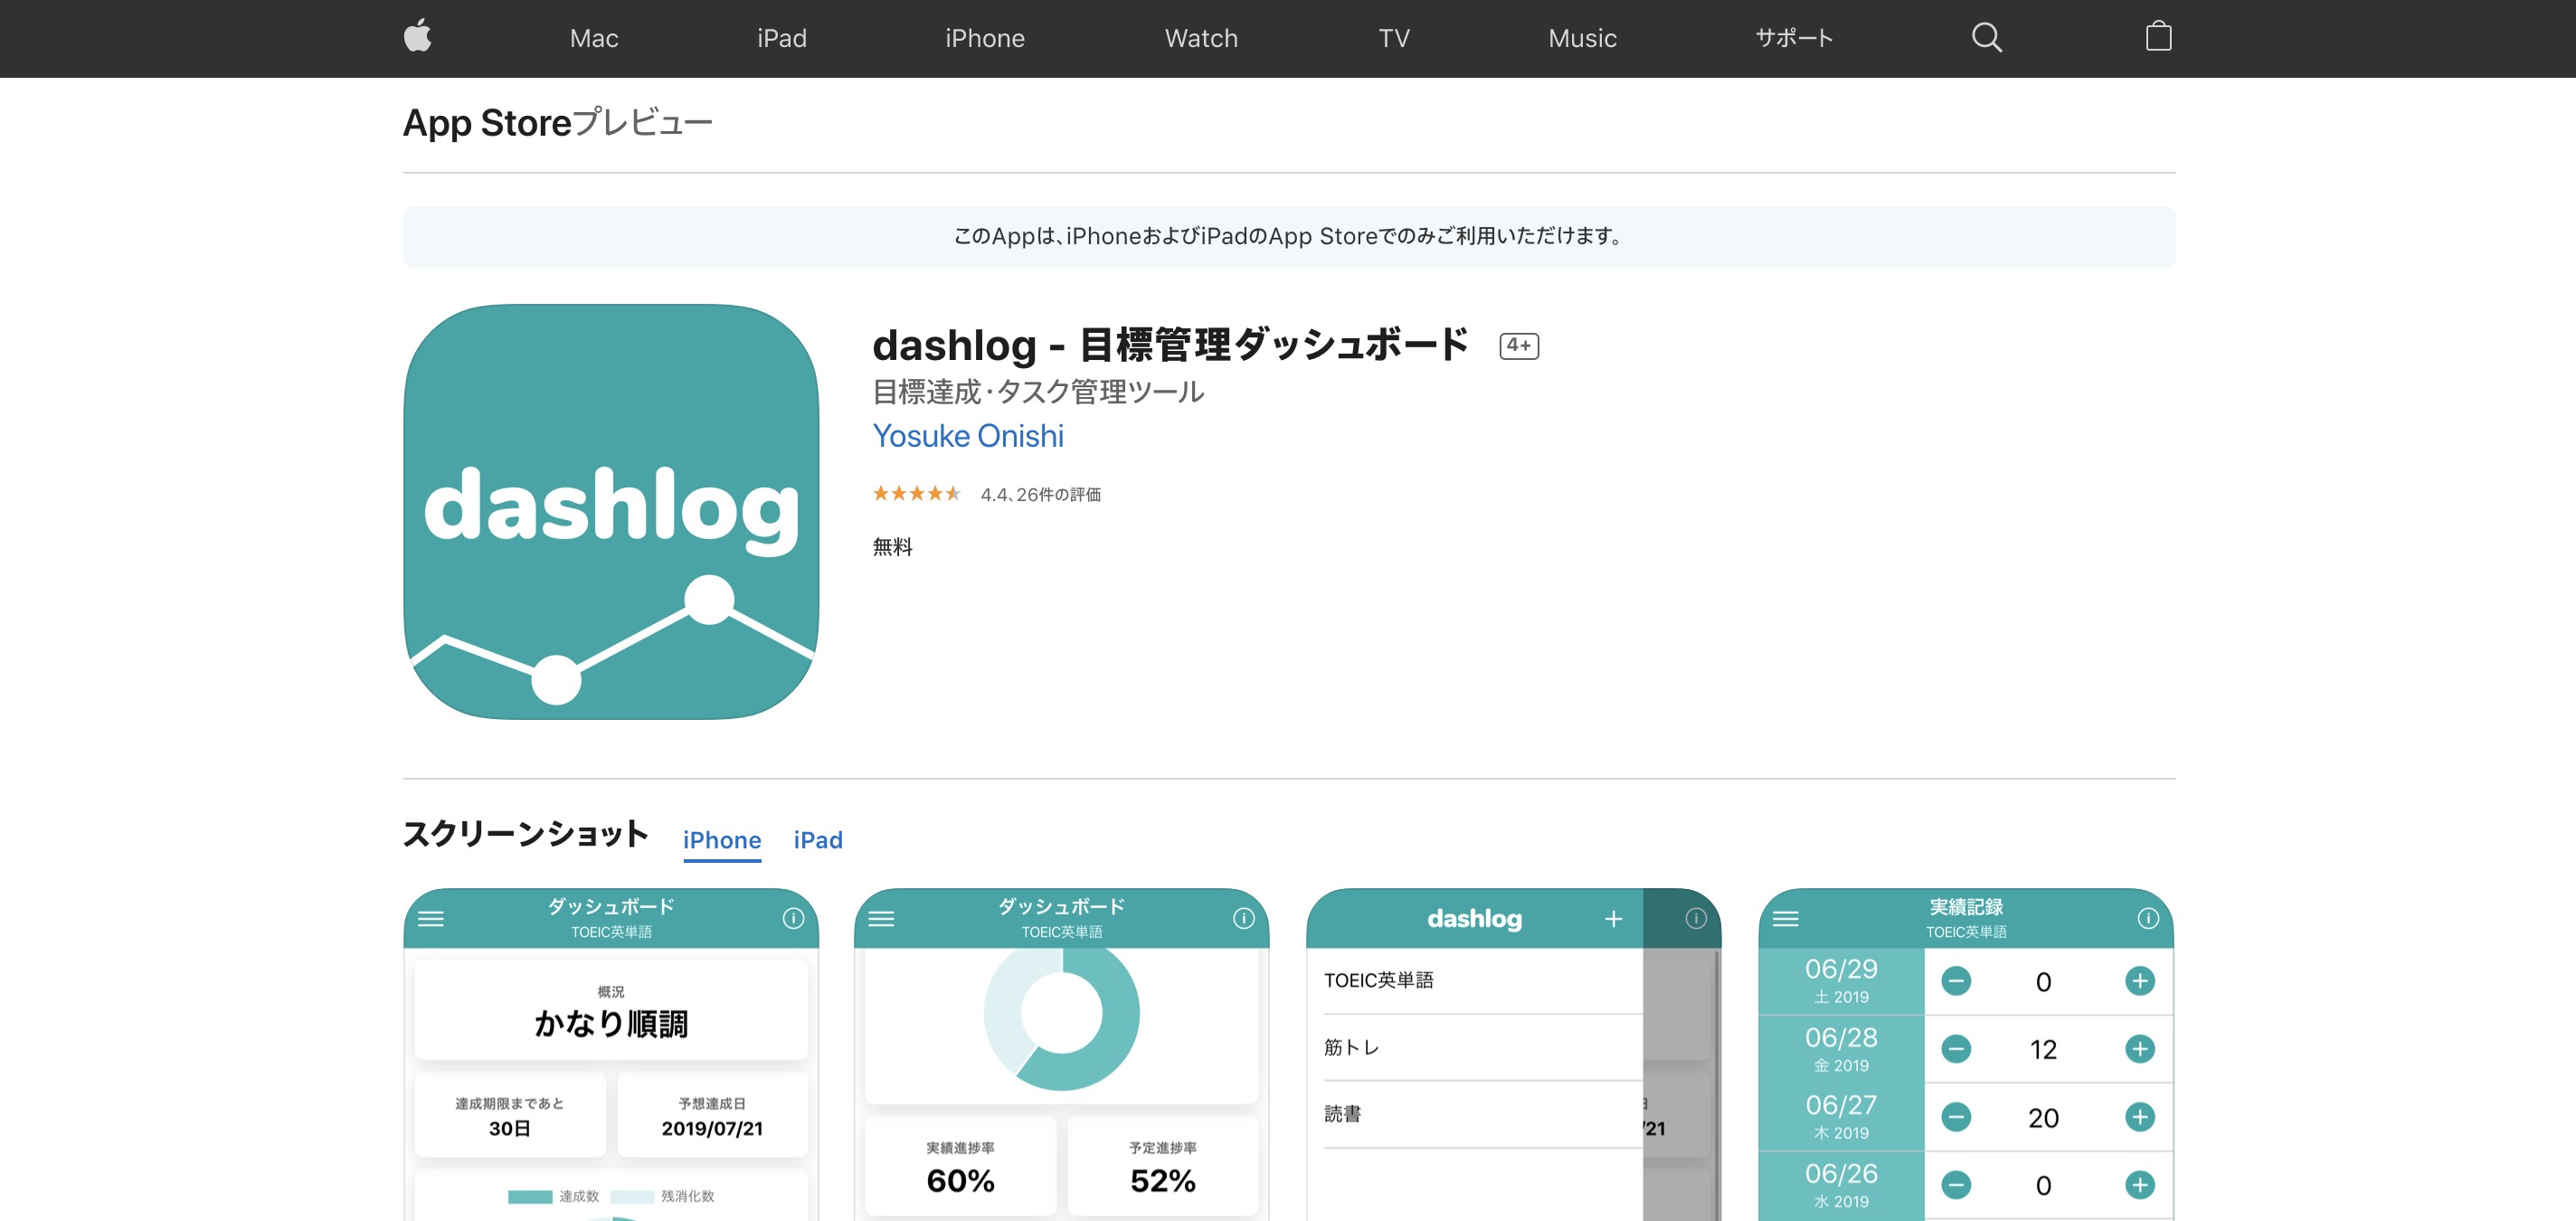Click the 60% 実績進捗率 card
Screen dimensions: 2576x1221
960,1166
